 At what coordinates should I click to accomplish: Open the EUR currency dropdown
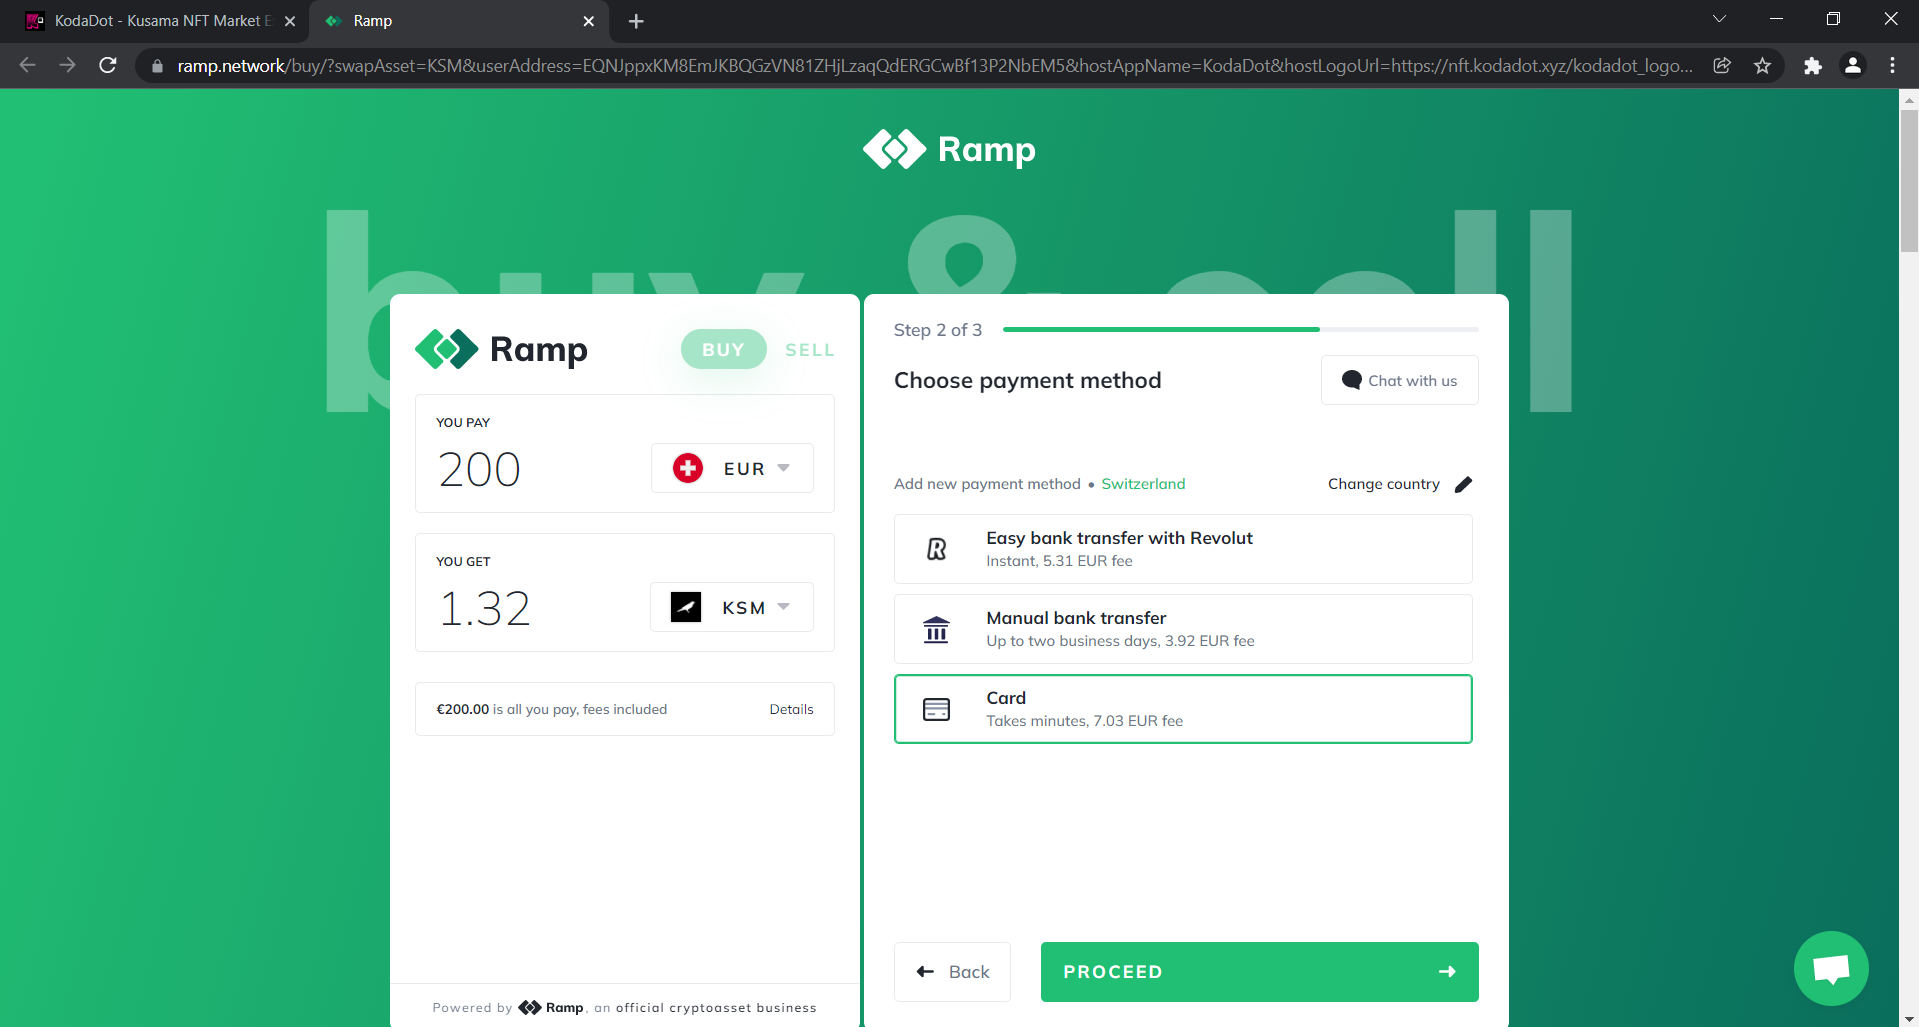(732, 469)
